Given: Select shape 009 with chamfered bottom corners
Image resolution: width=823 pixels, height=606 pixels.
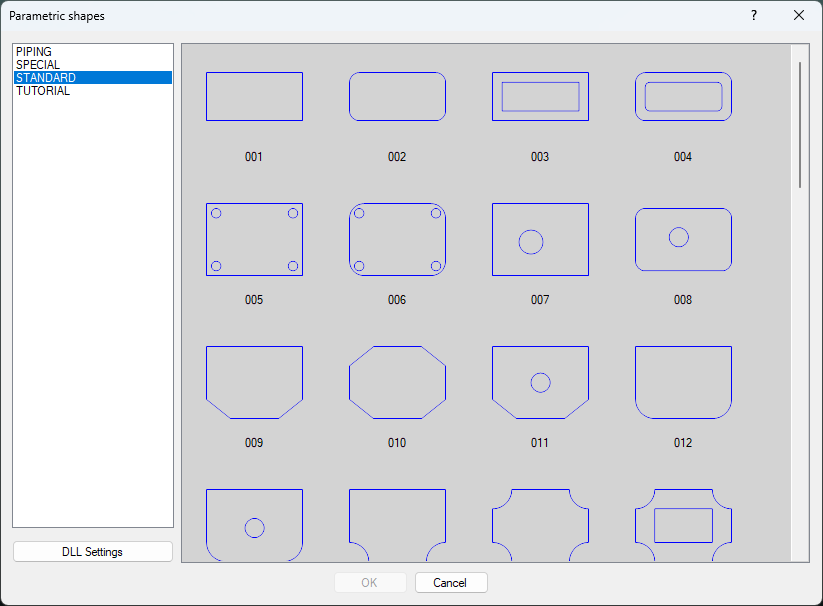Looking at the screenshot, I should [x=254, y=381].
